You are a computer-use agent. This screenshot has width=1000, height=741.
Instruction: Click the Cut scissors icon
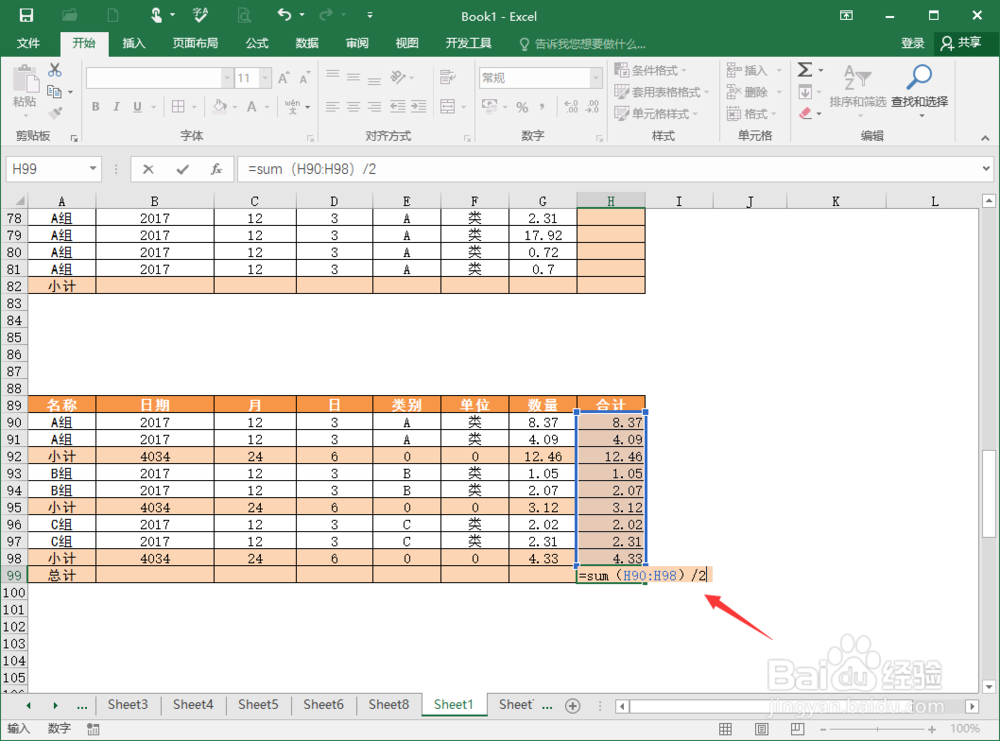tap(55, 70)
